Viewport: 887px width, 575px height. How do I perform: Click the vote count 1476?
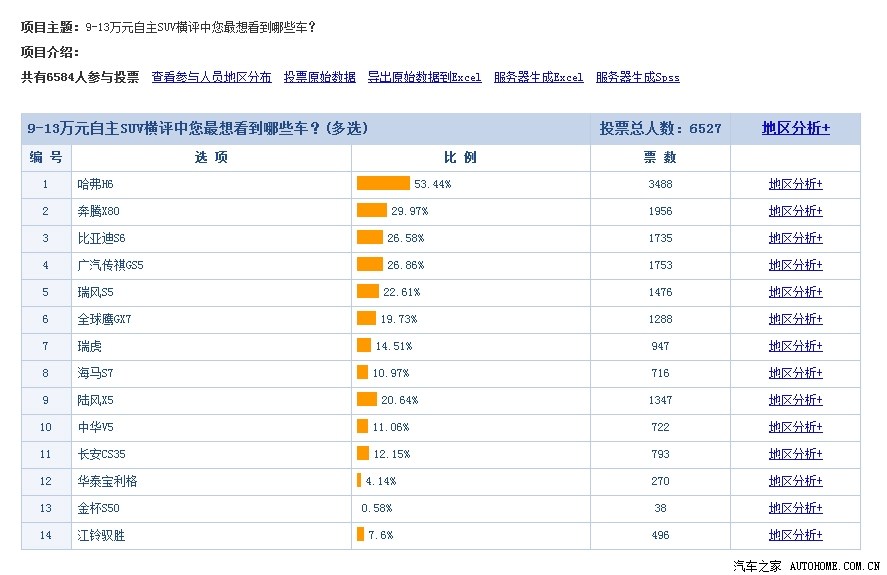tap(660, 293)
